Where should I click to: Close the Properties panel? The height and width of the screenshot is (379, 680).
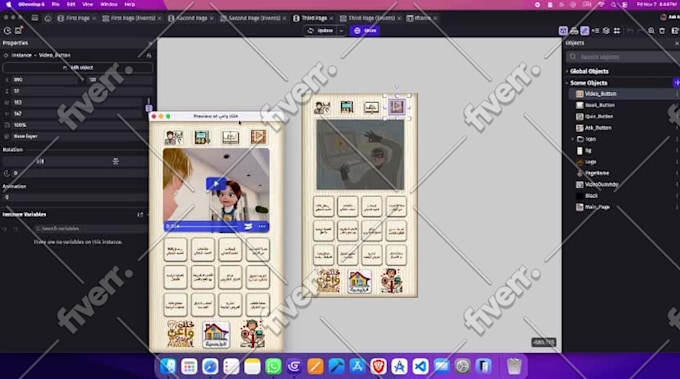click(150, 43)
